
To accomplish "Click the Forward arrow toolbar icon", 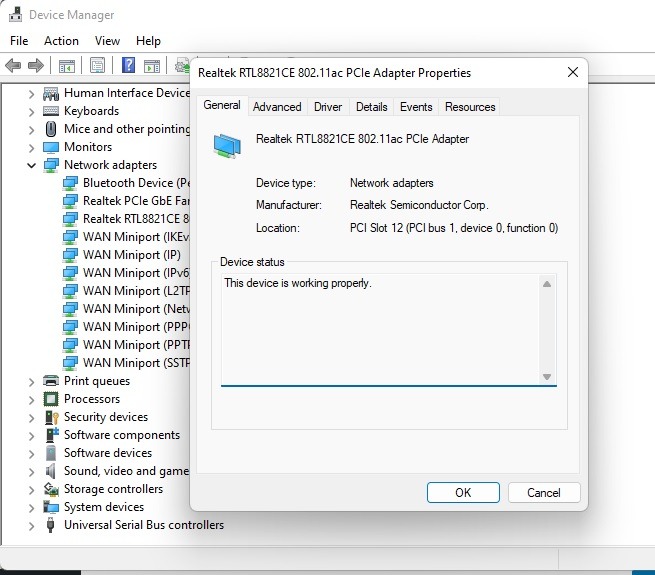I will pos(36,65).
